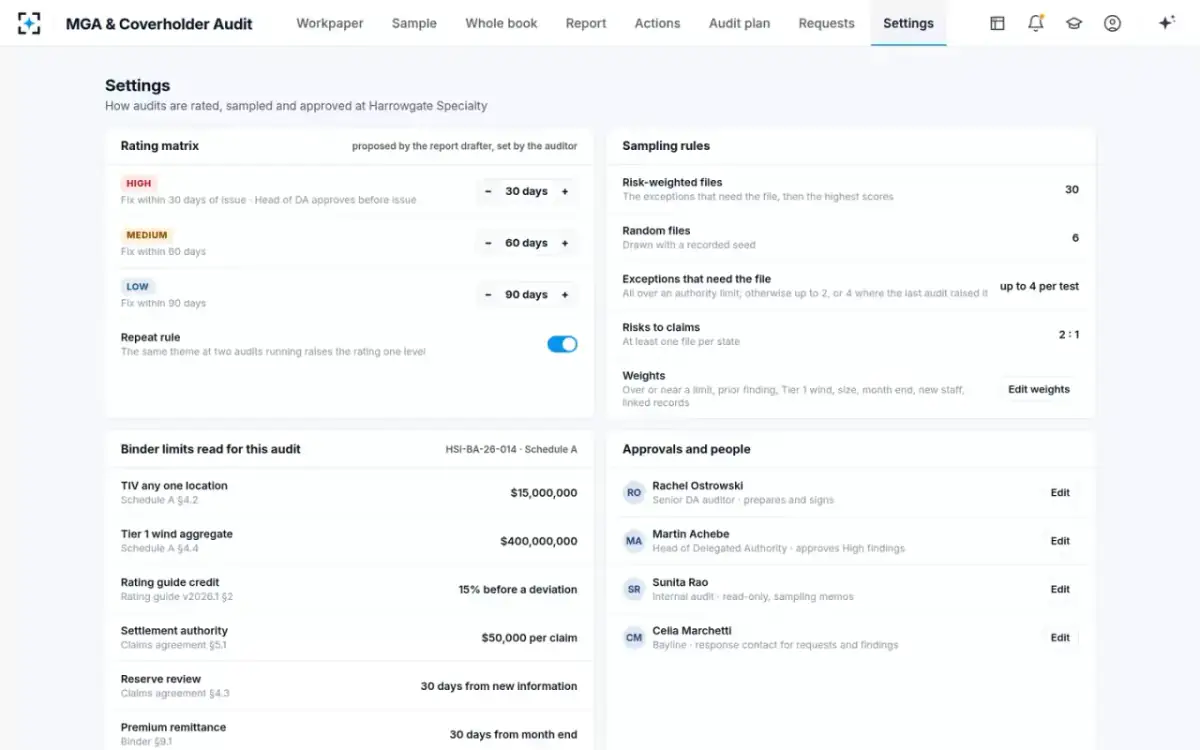1200x750 pixels.
Task: Increase the Low rating days
Action: point(565,295)
